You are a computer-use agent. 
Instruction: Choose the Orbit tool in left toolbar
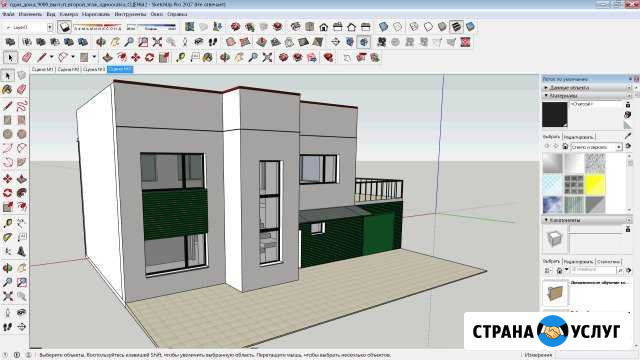coord(7,268)
